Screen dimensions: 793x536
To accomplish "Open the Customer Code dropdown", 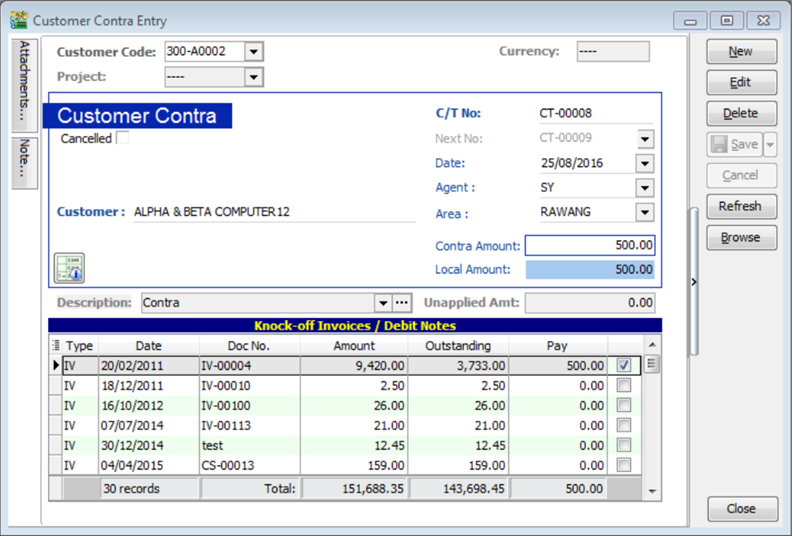I will pyautogui.click(x=253, y=52).
